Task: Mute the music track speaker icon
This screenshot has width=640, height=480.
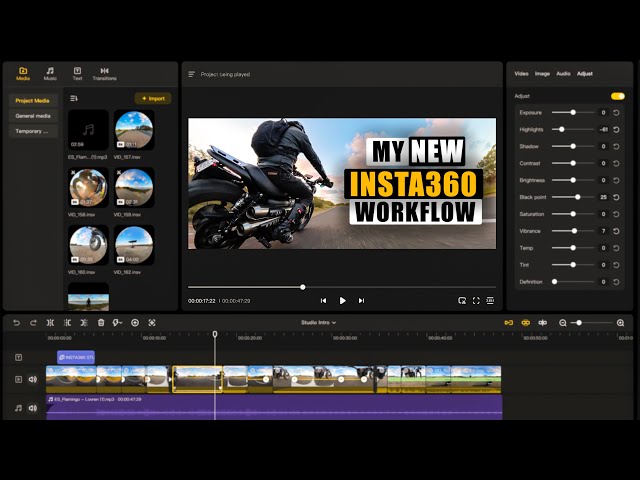Action: [x=33, y=408]
